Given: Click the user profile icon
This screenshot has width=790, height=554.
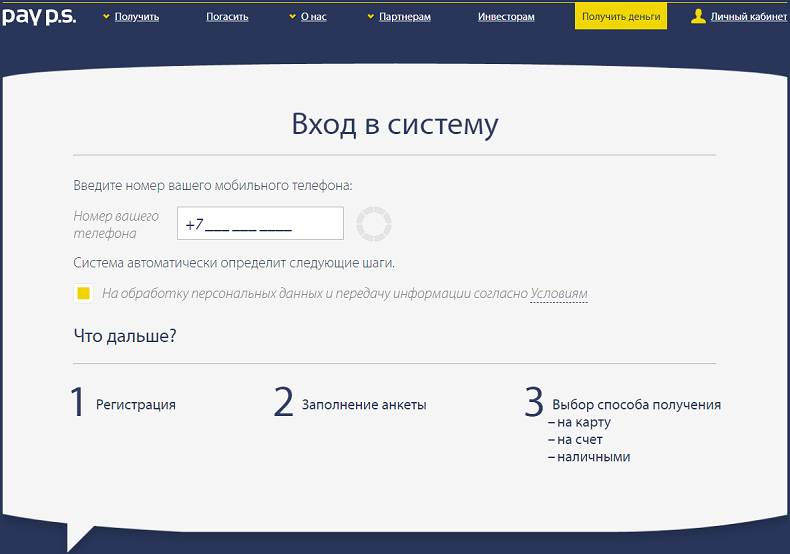Looking at the screenshot, I should tap(698, 16).
